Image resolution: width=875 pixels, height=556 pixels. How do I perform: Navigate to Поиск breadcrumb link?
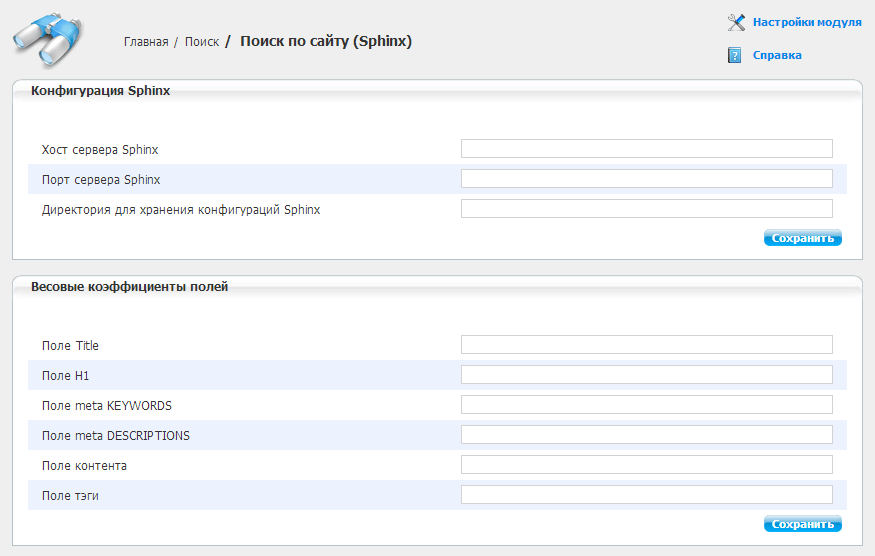[x=202, y=42]
